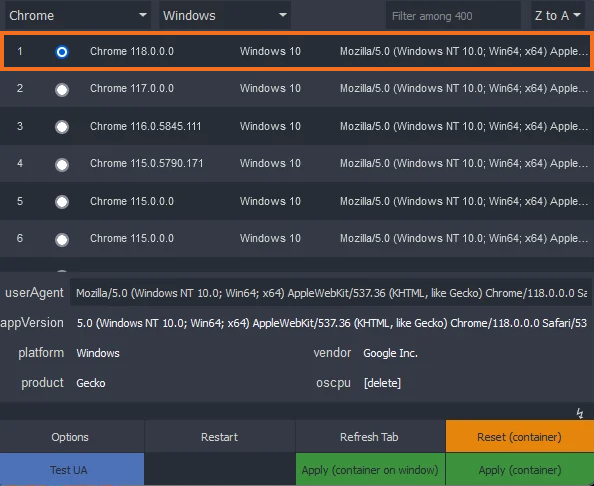
Task: Edit the userAgent text field
Action: coord(331,292)
